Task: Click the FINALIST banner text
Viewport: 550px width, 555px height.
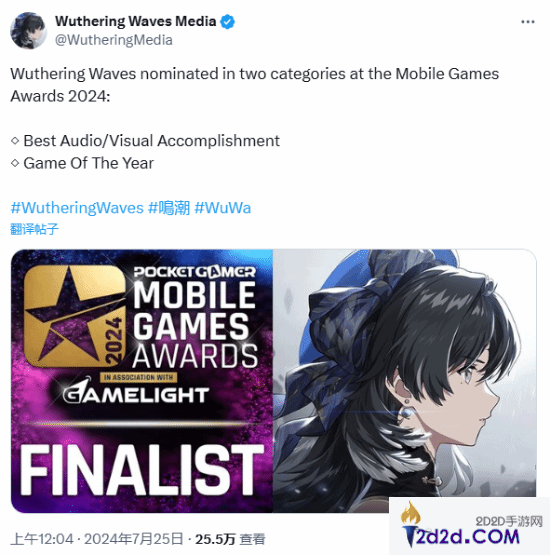Action: tap(142, 470)
